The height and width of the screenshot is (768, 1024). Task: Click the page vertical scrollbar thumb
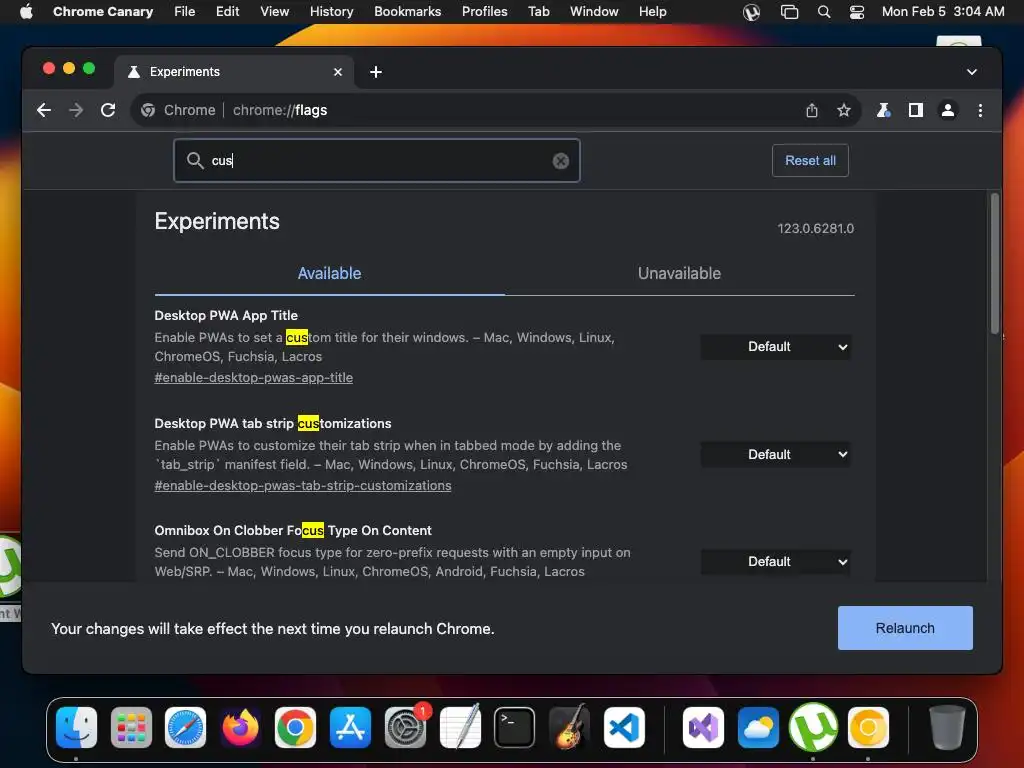(995, 264)
